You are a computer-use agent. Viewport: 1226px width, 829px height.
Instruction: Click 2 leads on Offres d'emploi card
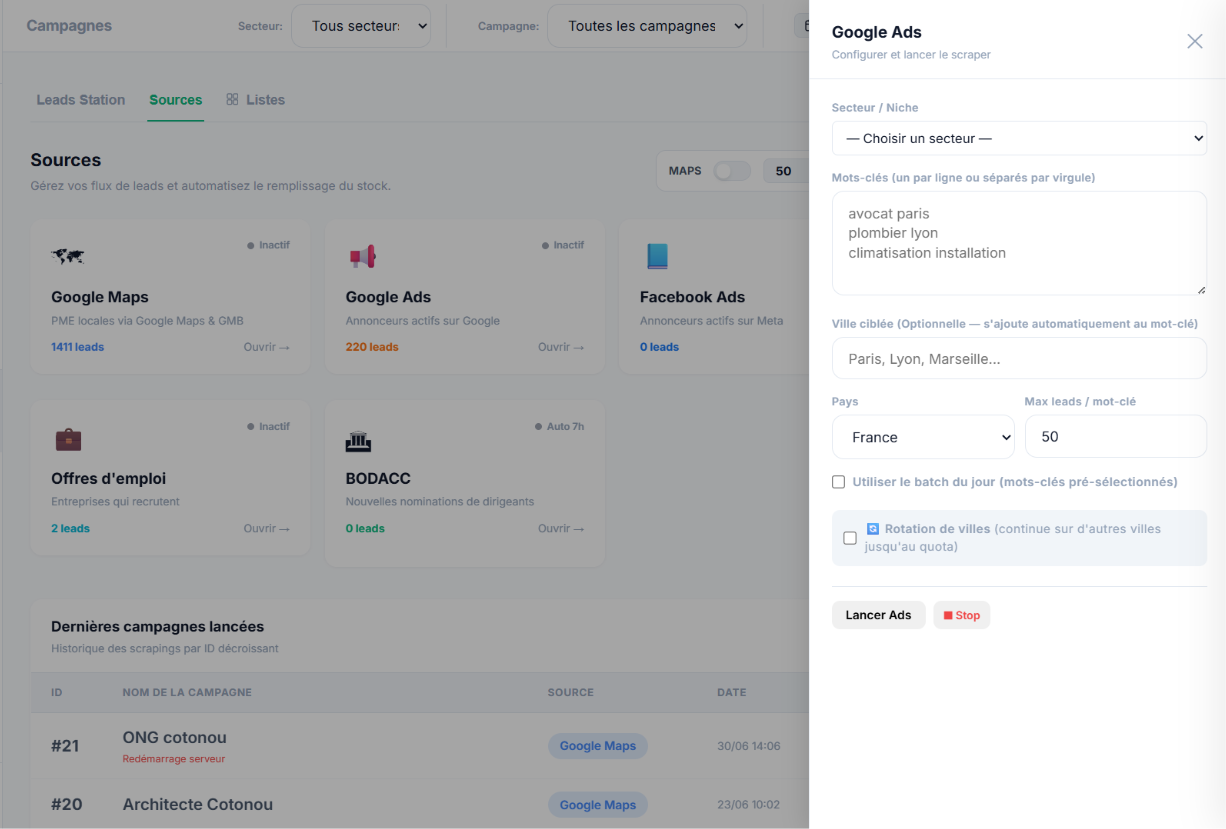pyautogui.click(x=70, y=528)
